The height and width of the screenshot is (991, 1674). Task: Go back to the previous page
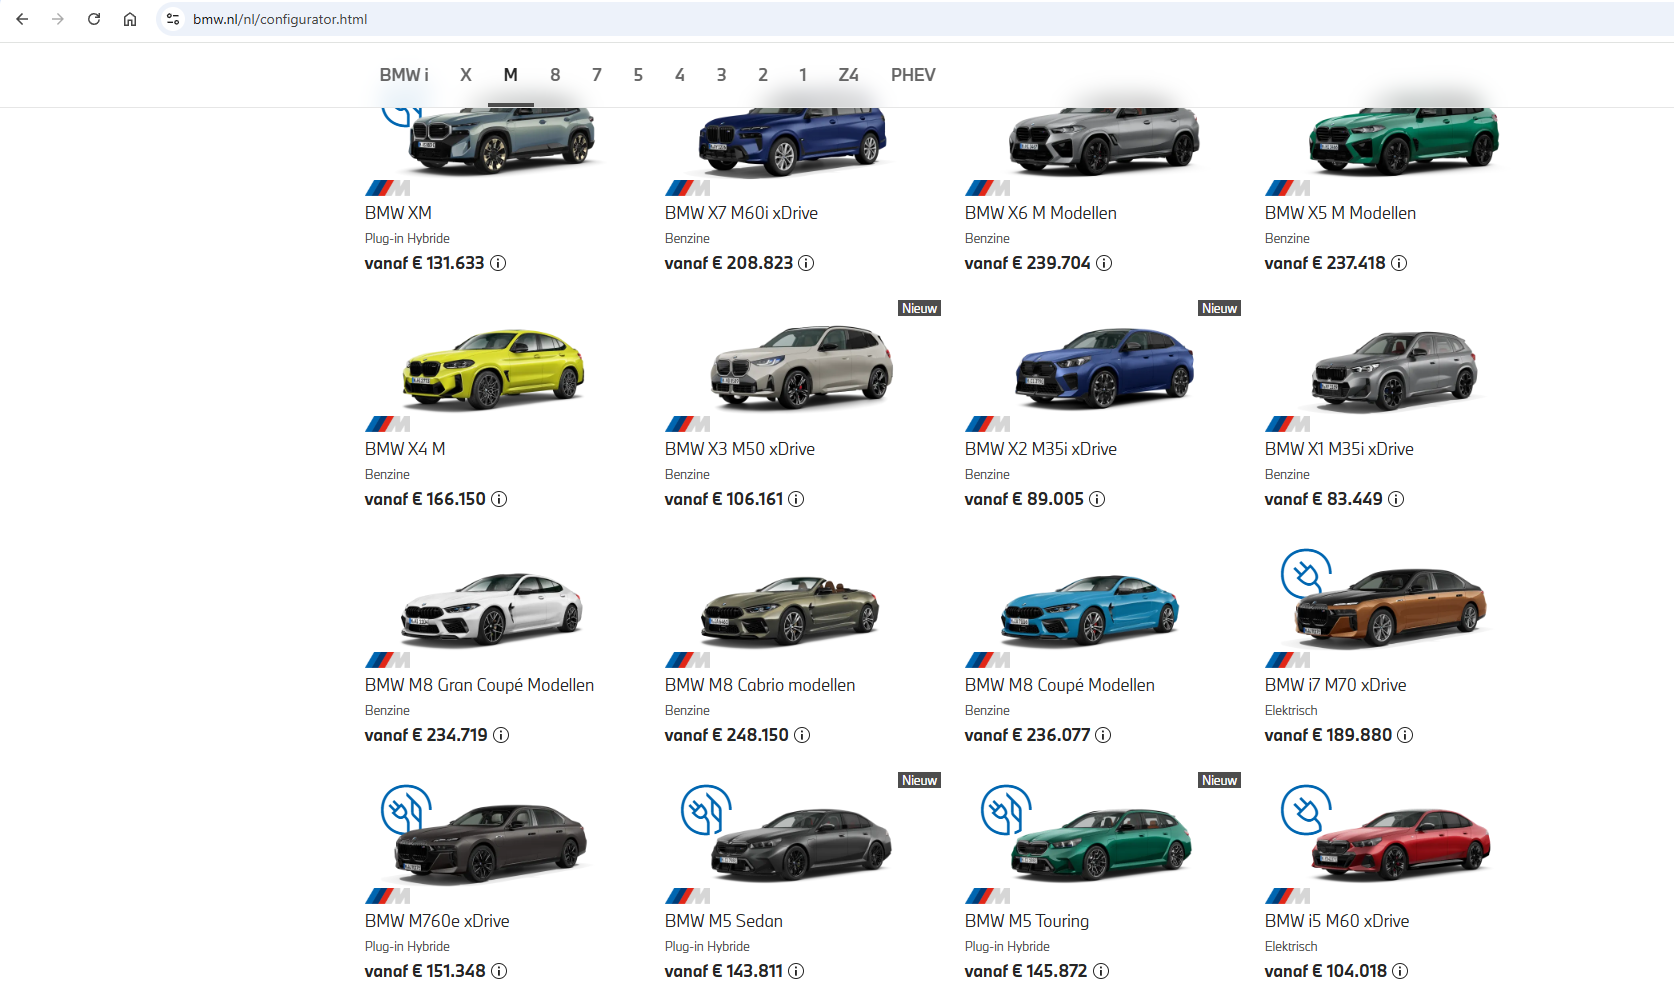22,19
